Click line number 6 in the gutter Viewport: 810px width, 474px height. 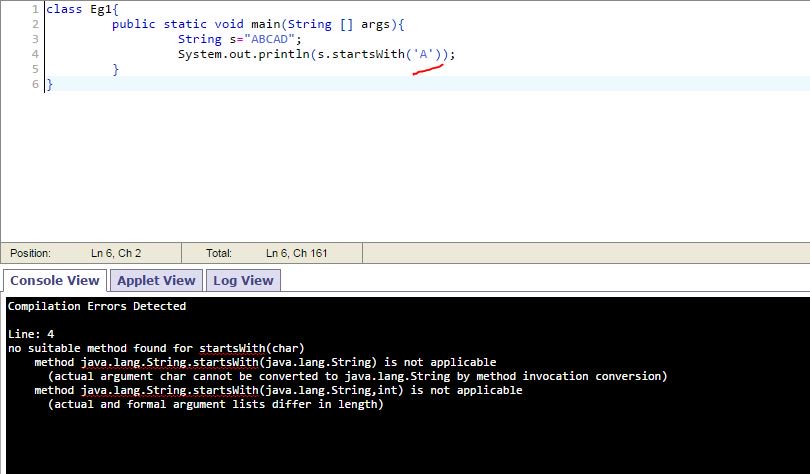point(35,84)
